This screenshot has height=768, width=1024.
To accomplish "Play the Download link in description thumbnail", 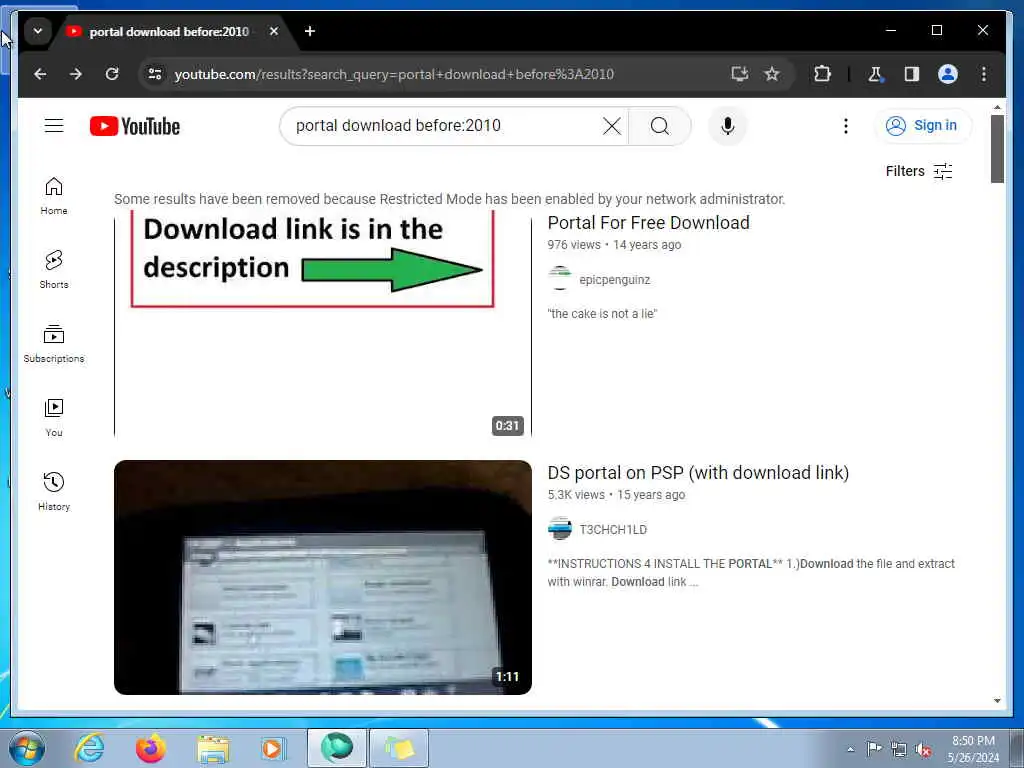I will pos(323,323).
